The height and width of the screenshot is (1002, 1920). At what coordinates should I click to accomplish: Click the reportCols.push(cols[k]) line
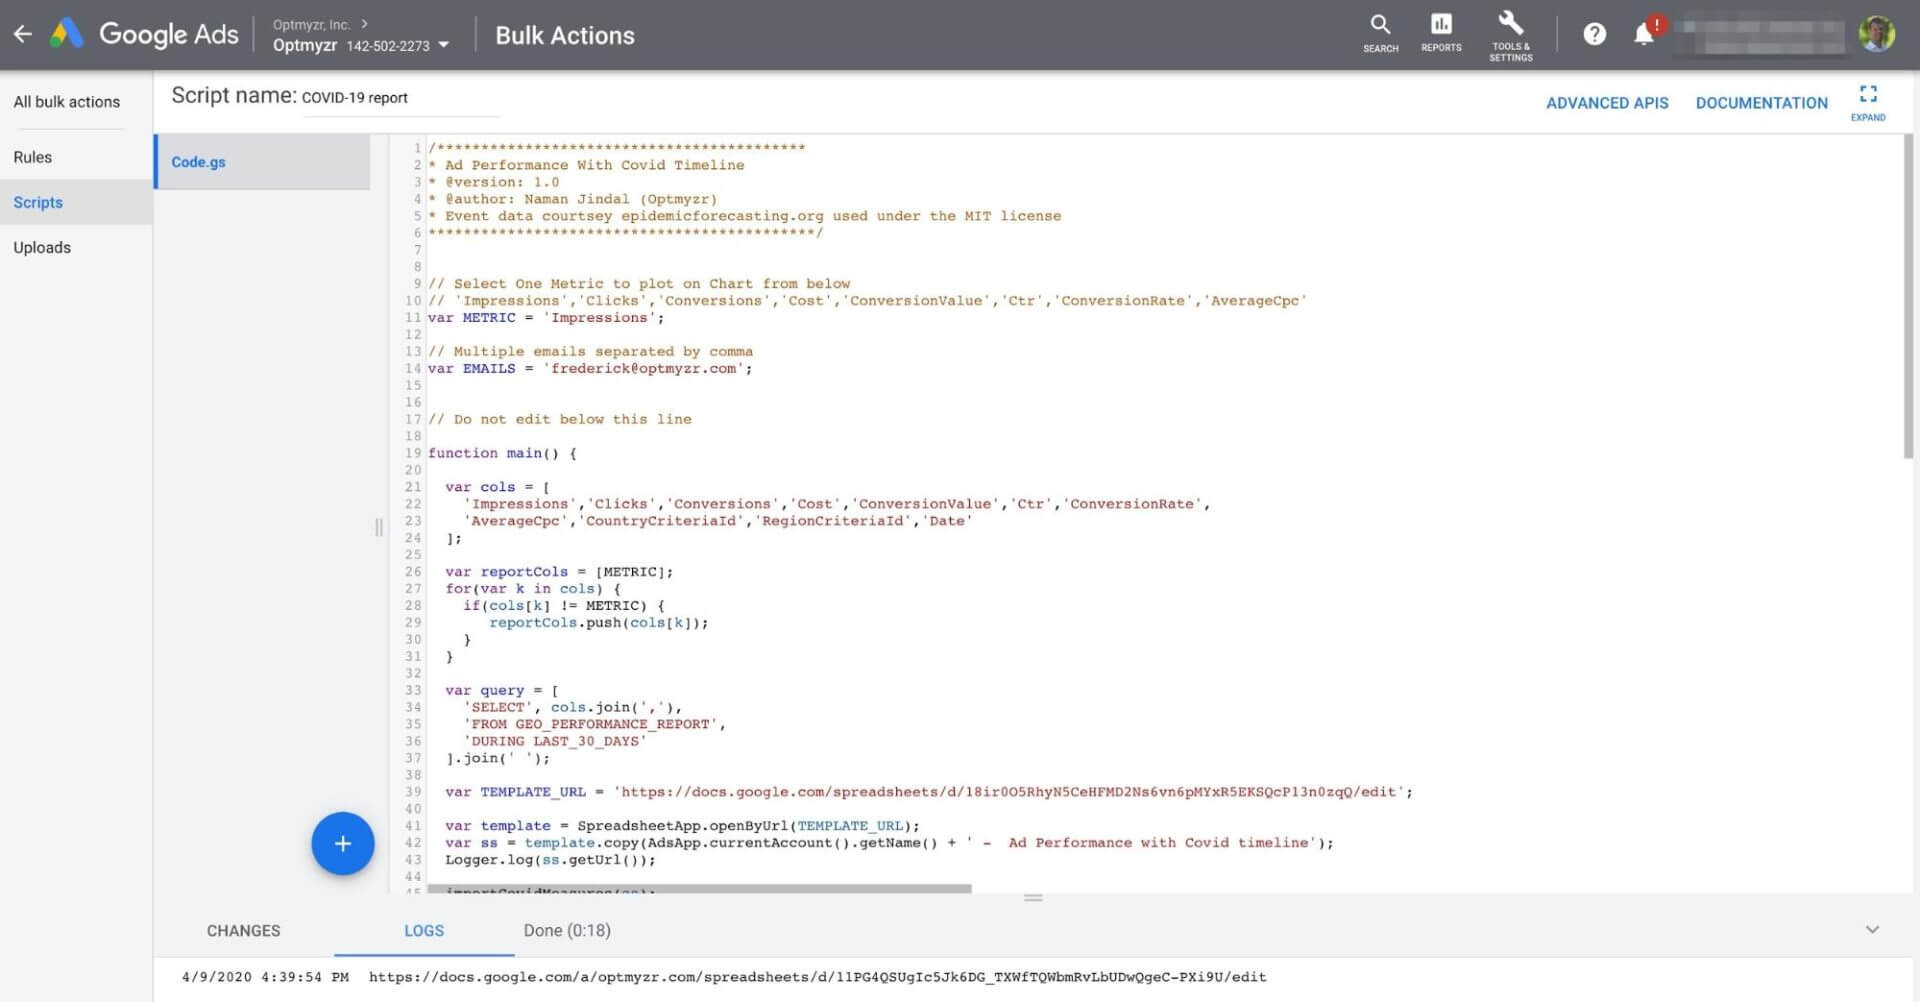click(599, 623)
